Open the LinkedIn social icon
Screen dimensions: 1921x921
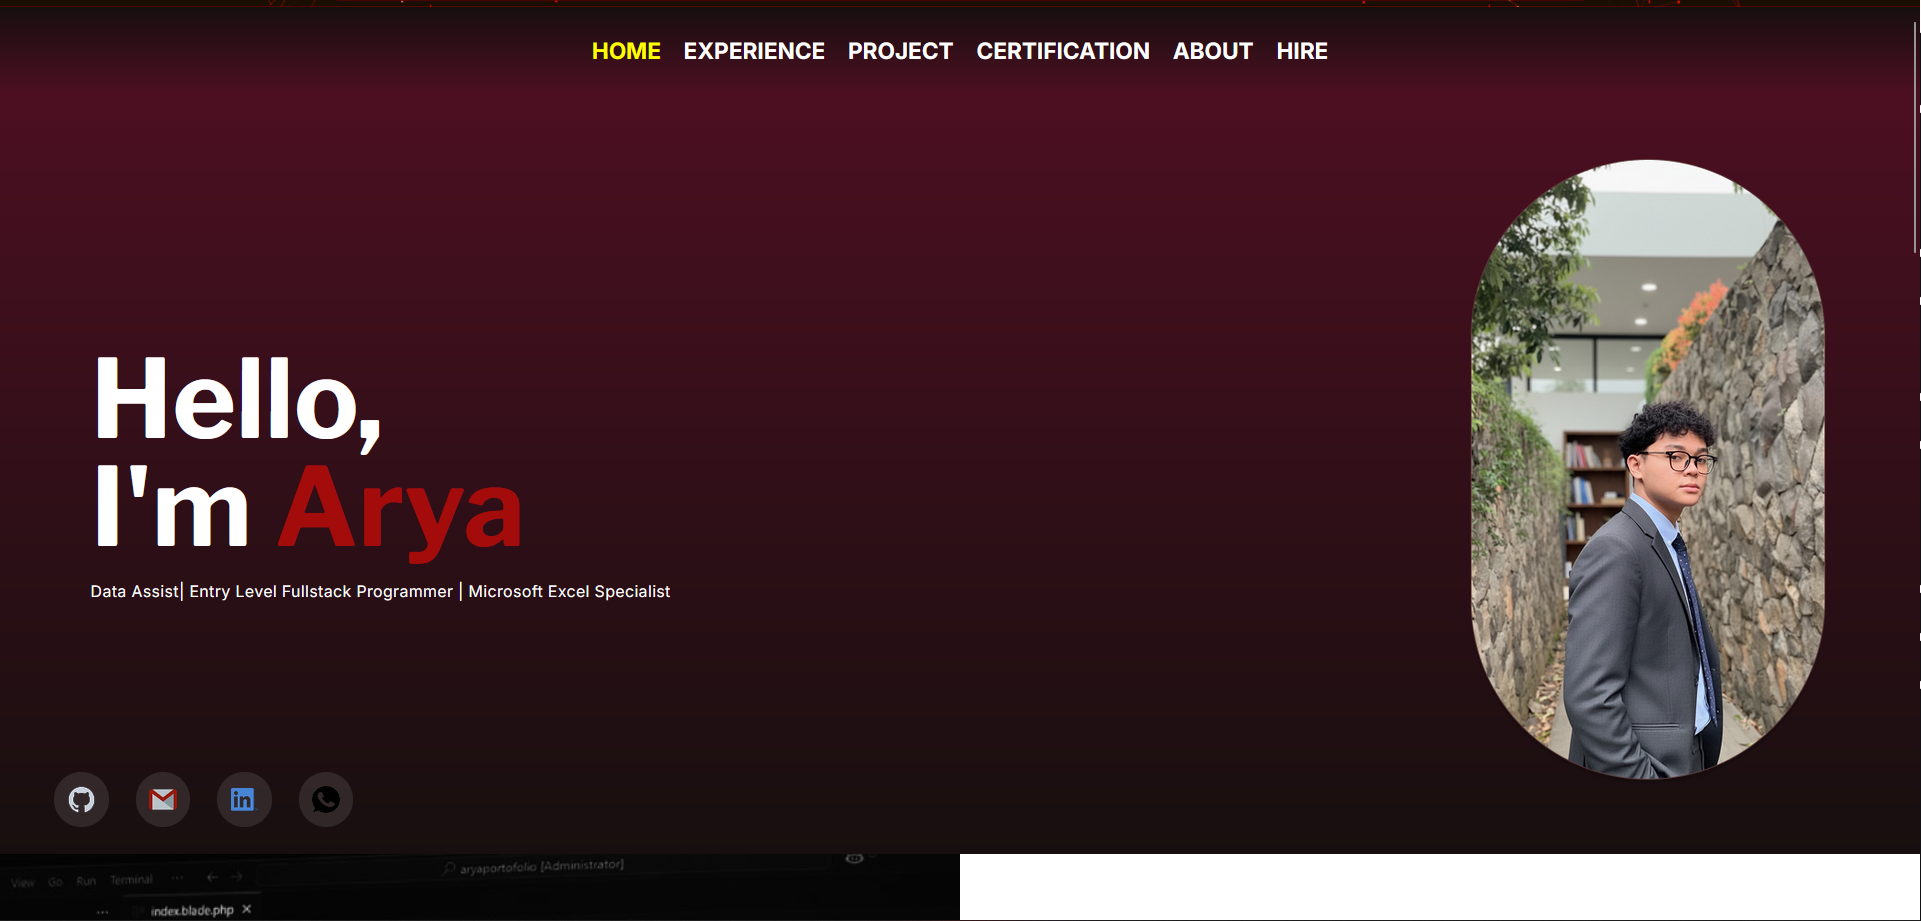tap(243, 800)
